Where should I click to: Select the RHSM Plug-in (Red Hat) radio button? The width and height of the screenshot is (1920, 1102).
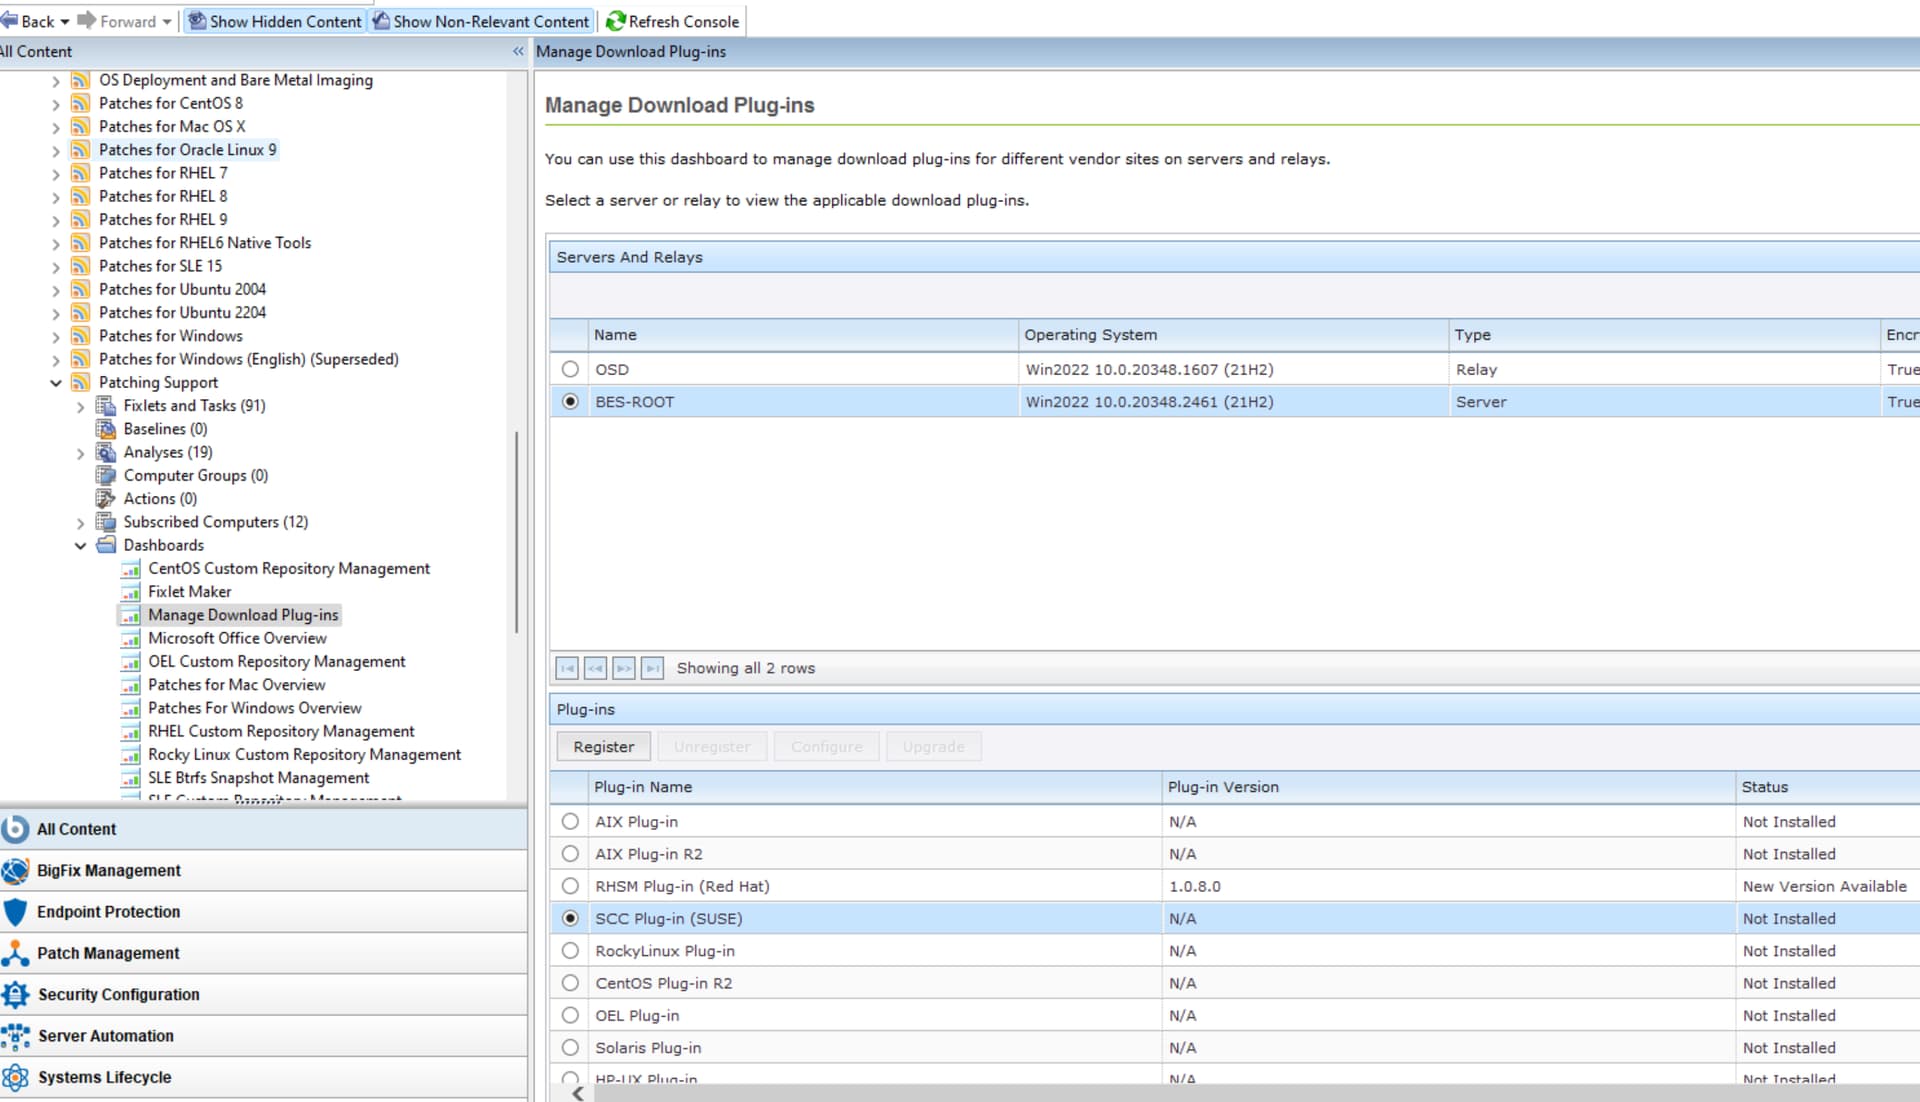tap(570, 886)
